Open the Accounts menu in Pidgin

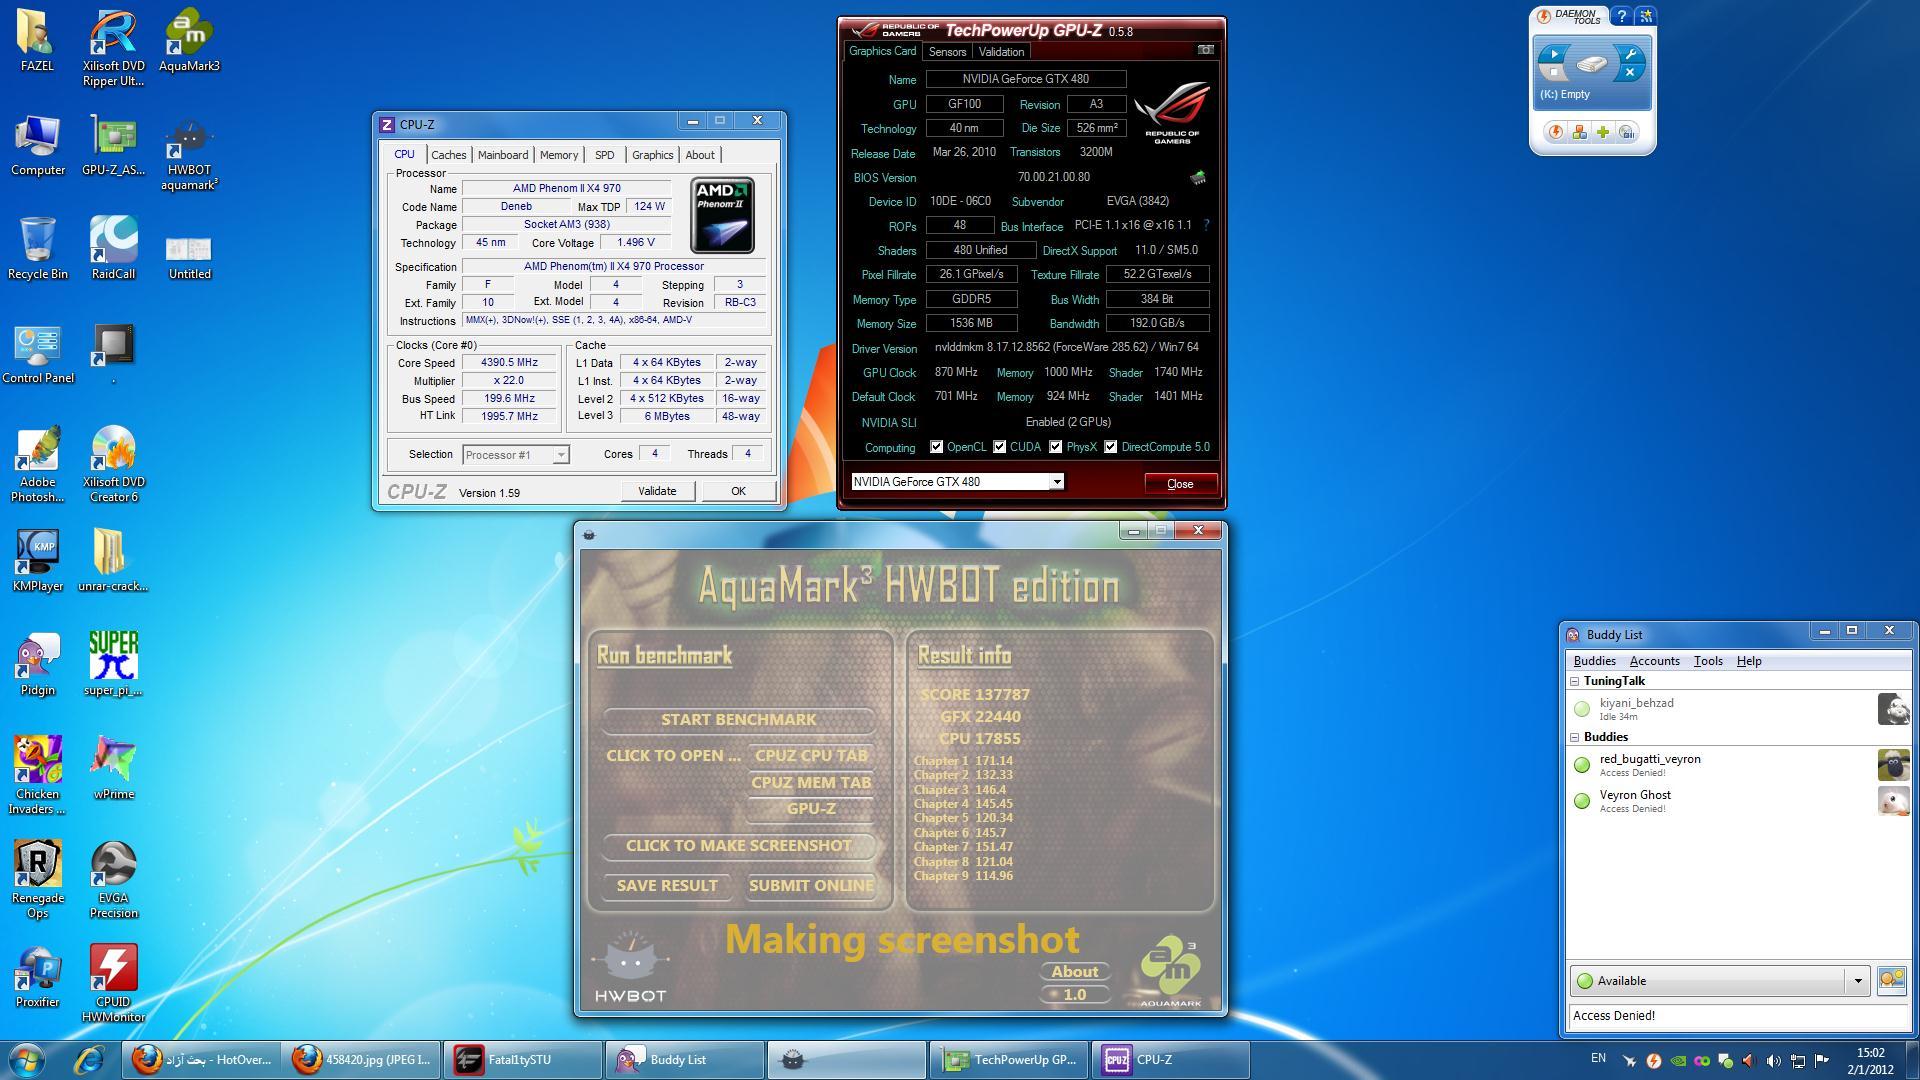click(1654, 661)
